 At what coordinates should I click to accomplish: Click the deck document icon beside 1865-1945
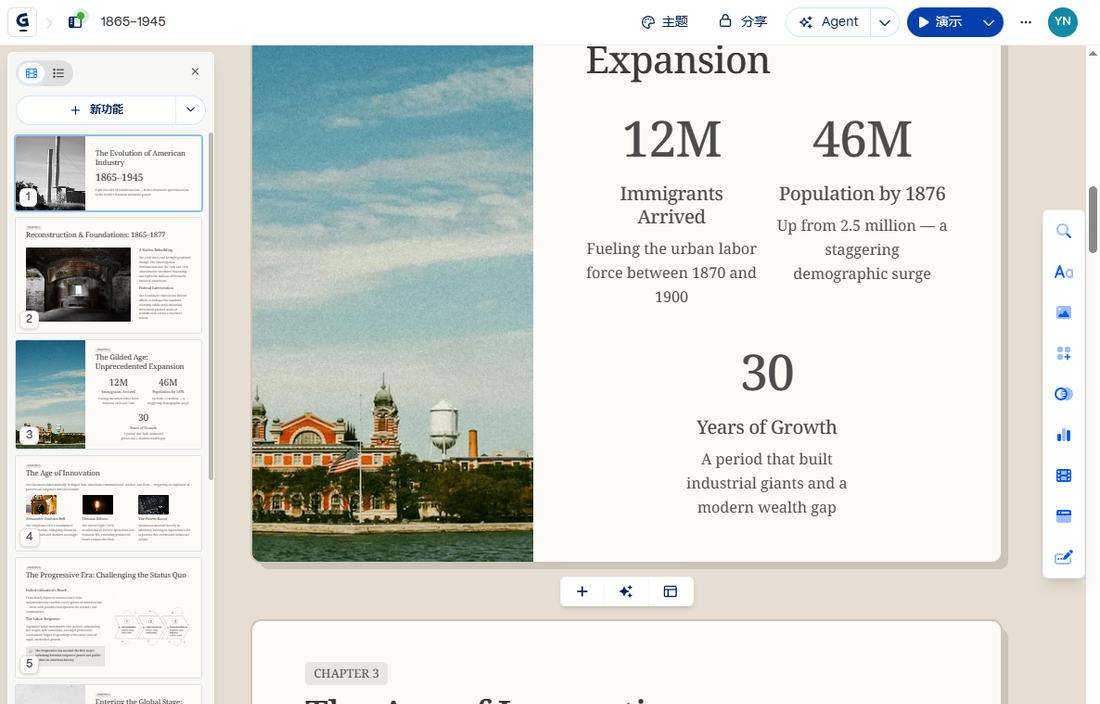tap(76, 21)
